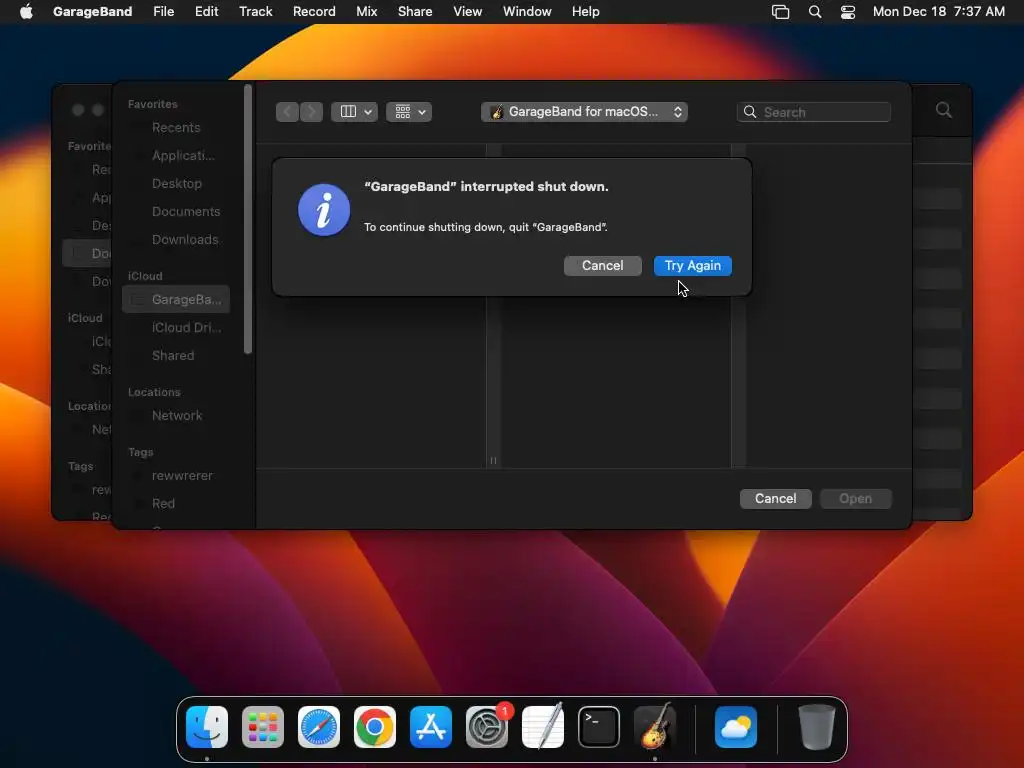Open the Help menu
This screenshot has width=1024, height=768.
click(585, 12)
